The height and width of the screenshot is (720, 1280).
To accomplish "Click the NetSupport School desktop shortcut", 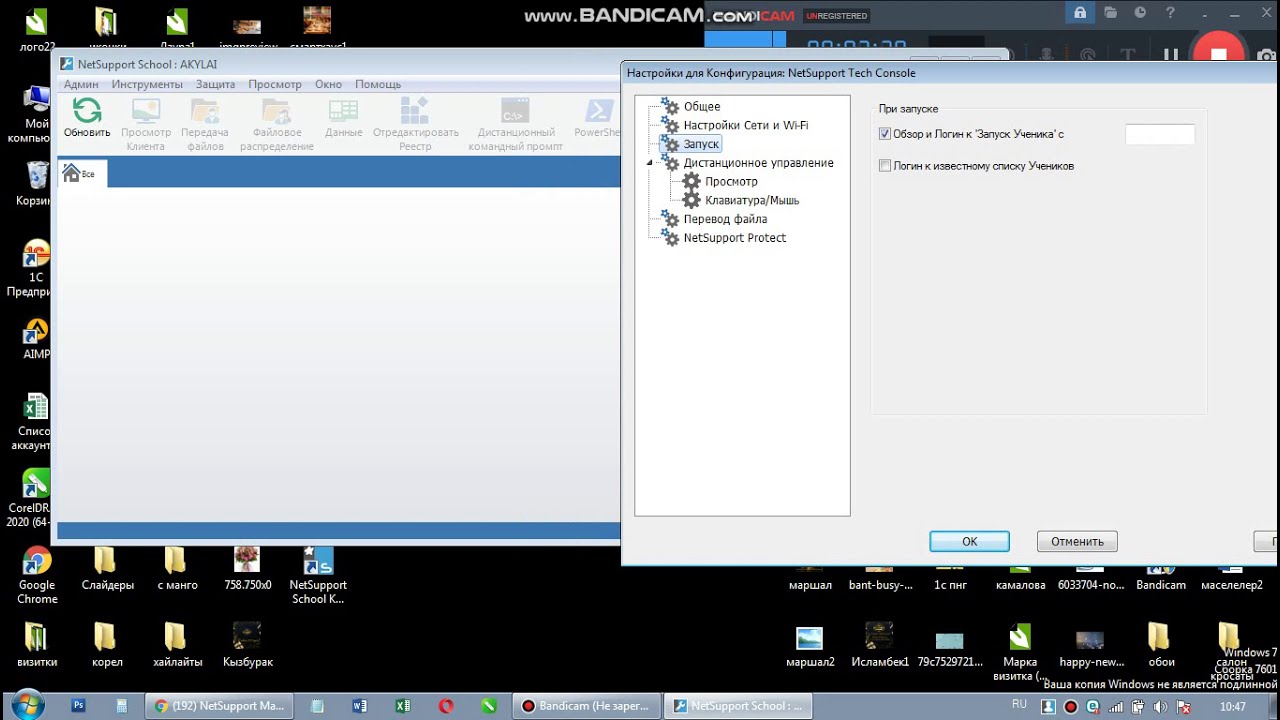I will click(318, 575).
